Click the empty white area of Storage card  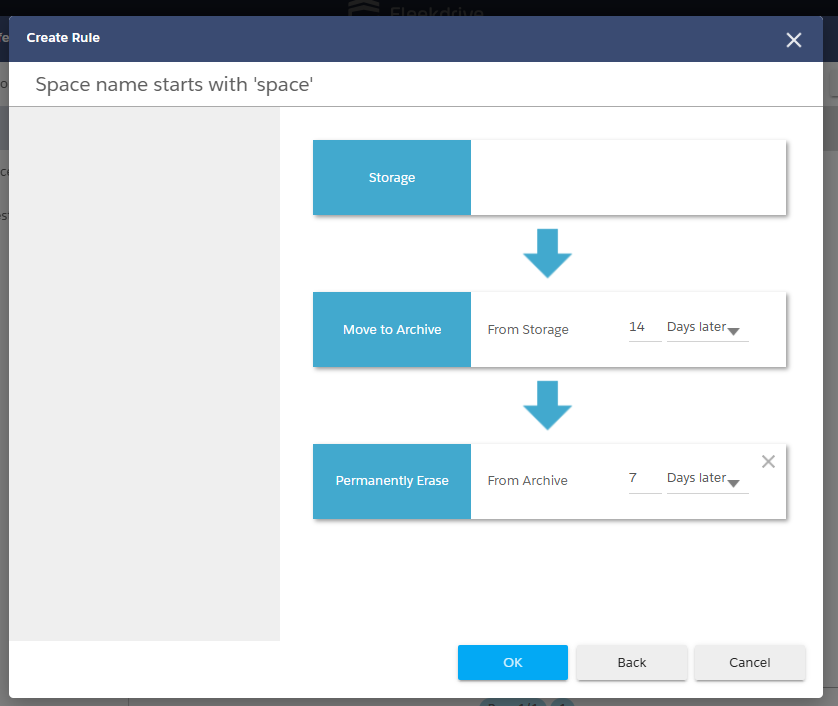pyautogui.click(x=628, y=178)
